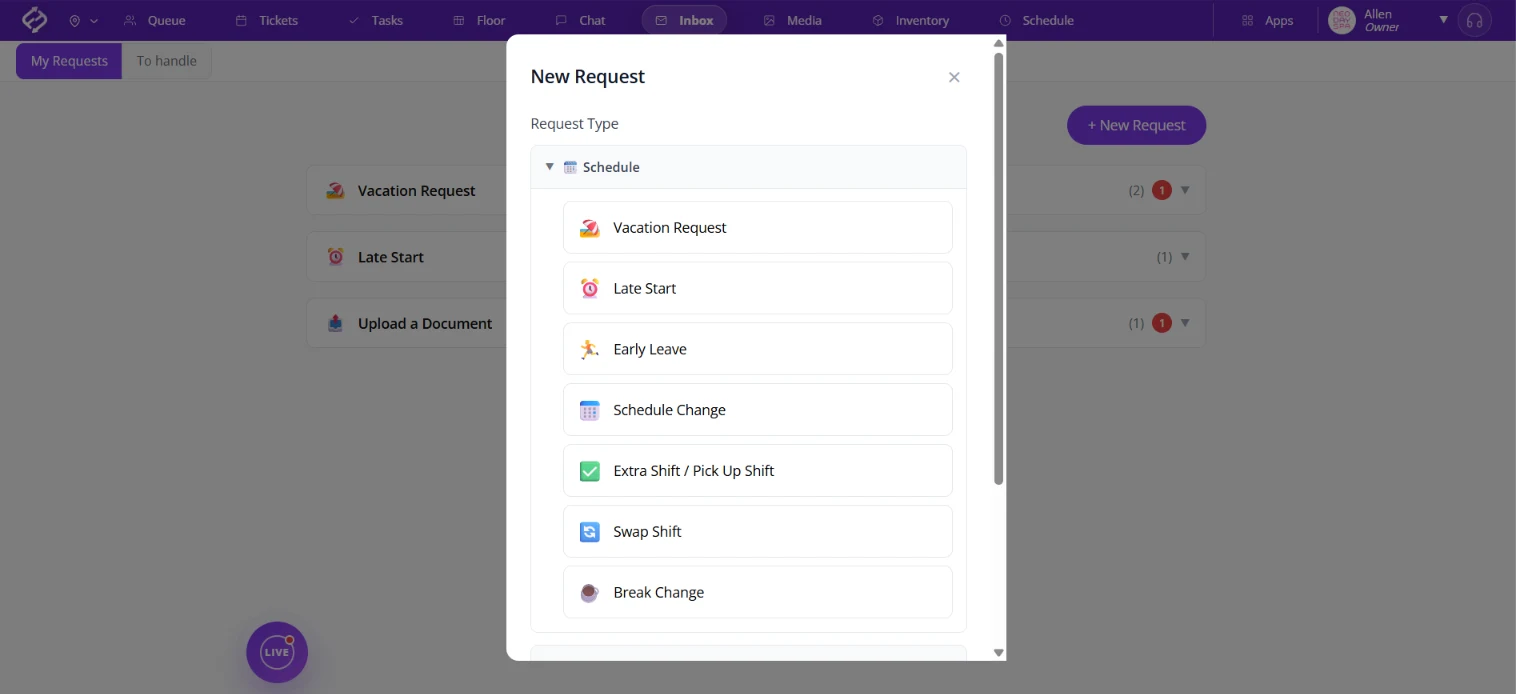Click the Schedule Change calendar icon
The width and height of the screenshot is (1516, 694).
(x=590, y=410)
